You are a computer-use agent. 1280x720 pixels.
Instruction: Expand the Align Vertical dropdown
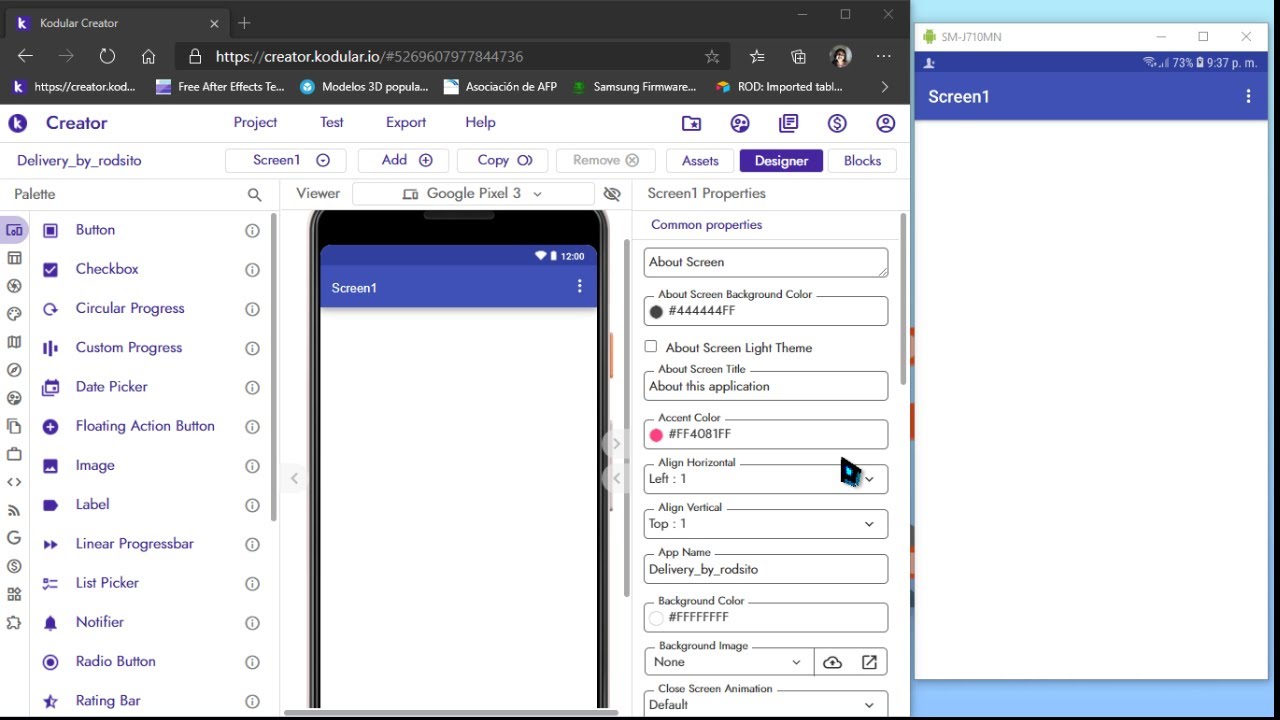point(765,524)
